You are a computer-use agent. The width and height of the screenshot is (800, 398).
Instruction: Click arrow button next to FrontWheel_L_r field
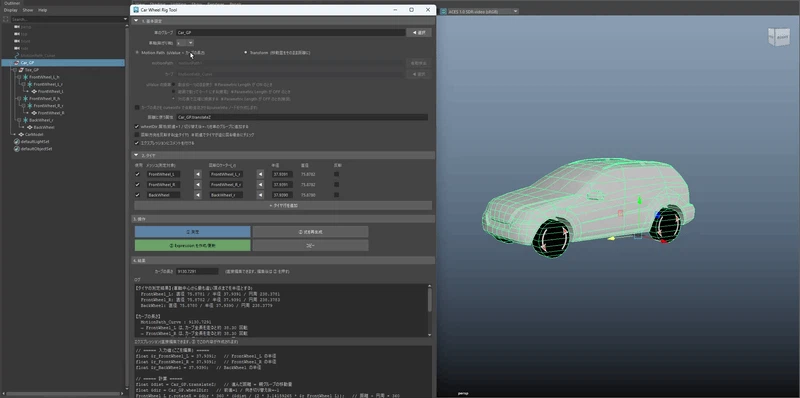click(x=260, y=174)
